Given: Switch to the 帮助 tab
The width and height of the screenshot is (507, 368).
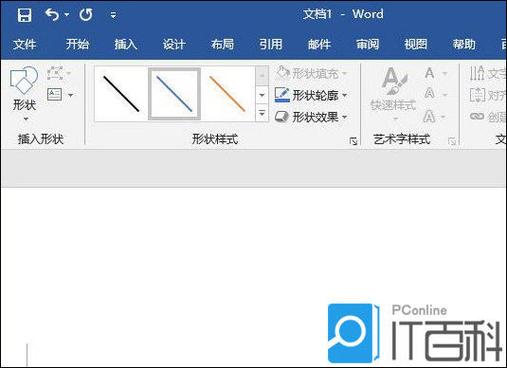Looking at the screenshot, I should pos(464,44).
